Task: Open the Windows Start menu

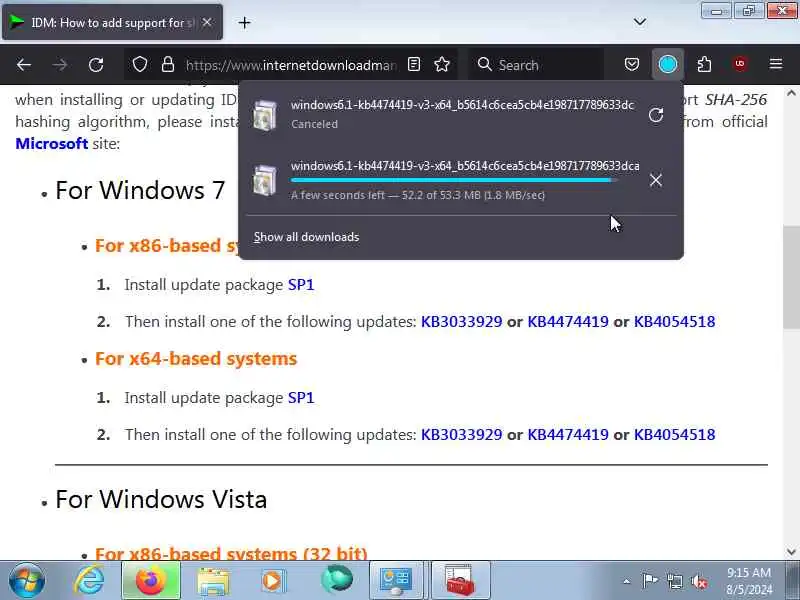Action: (x=27, y=581)
